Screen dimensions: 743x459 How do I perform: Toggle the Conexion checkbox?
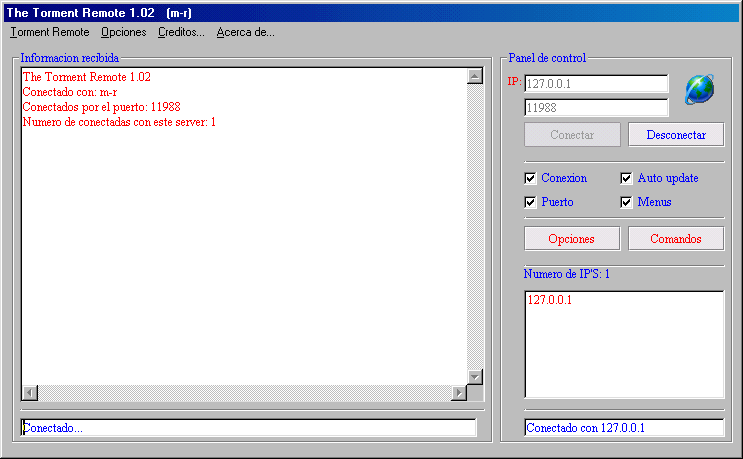click(x=531, y=179)
